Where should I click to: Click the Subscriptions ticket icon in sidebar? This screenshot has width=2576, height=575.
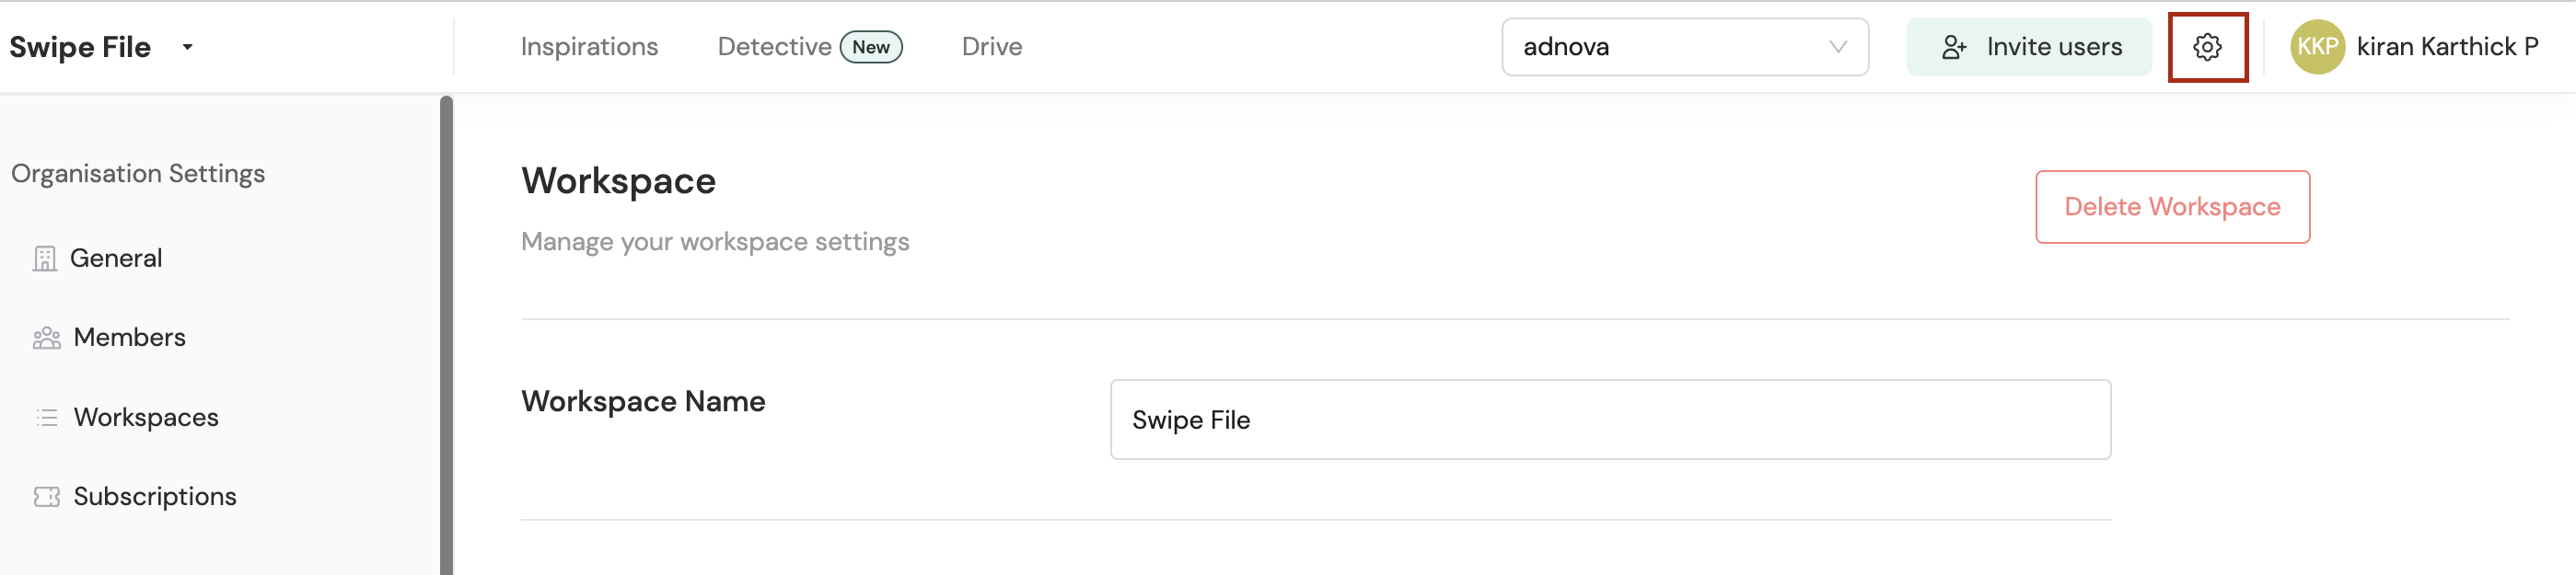click(x=47, y=497)
